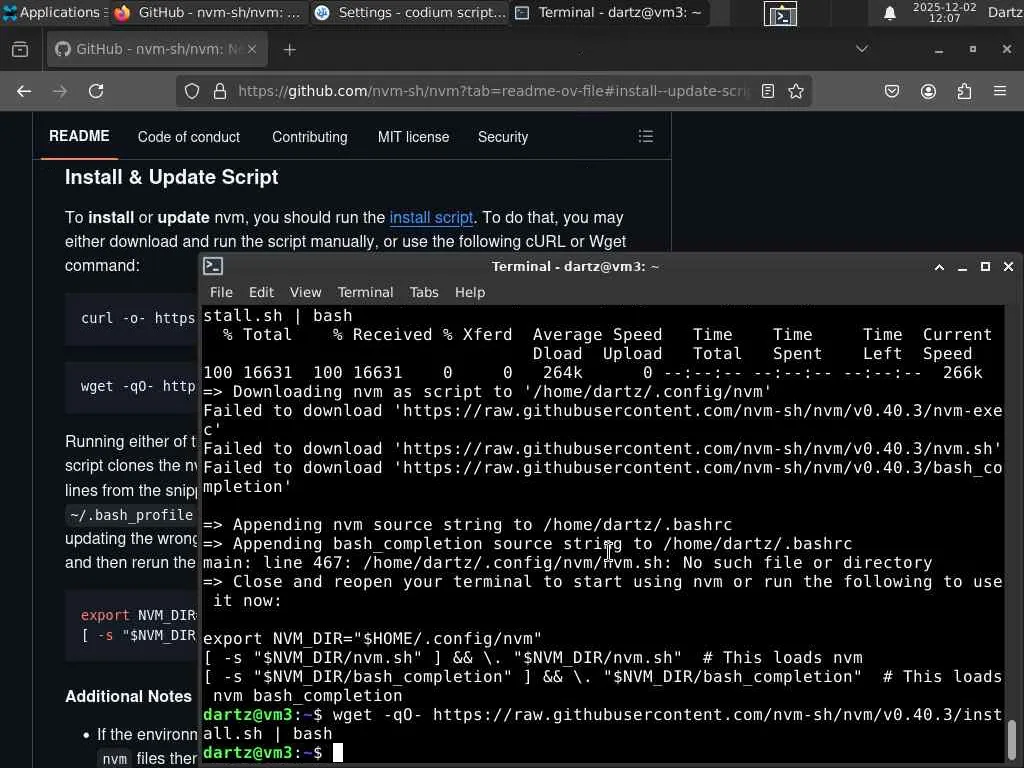
Task: Click the Dartz user label in top panel
Action: pyautogui.click(x=1005, y=12)
